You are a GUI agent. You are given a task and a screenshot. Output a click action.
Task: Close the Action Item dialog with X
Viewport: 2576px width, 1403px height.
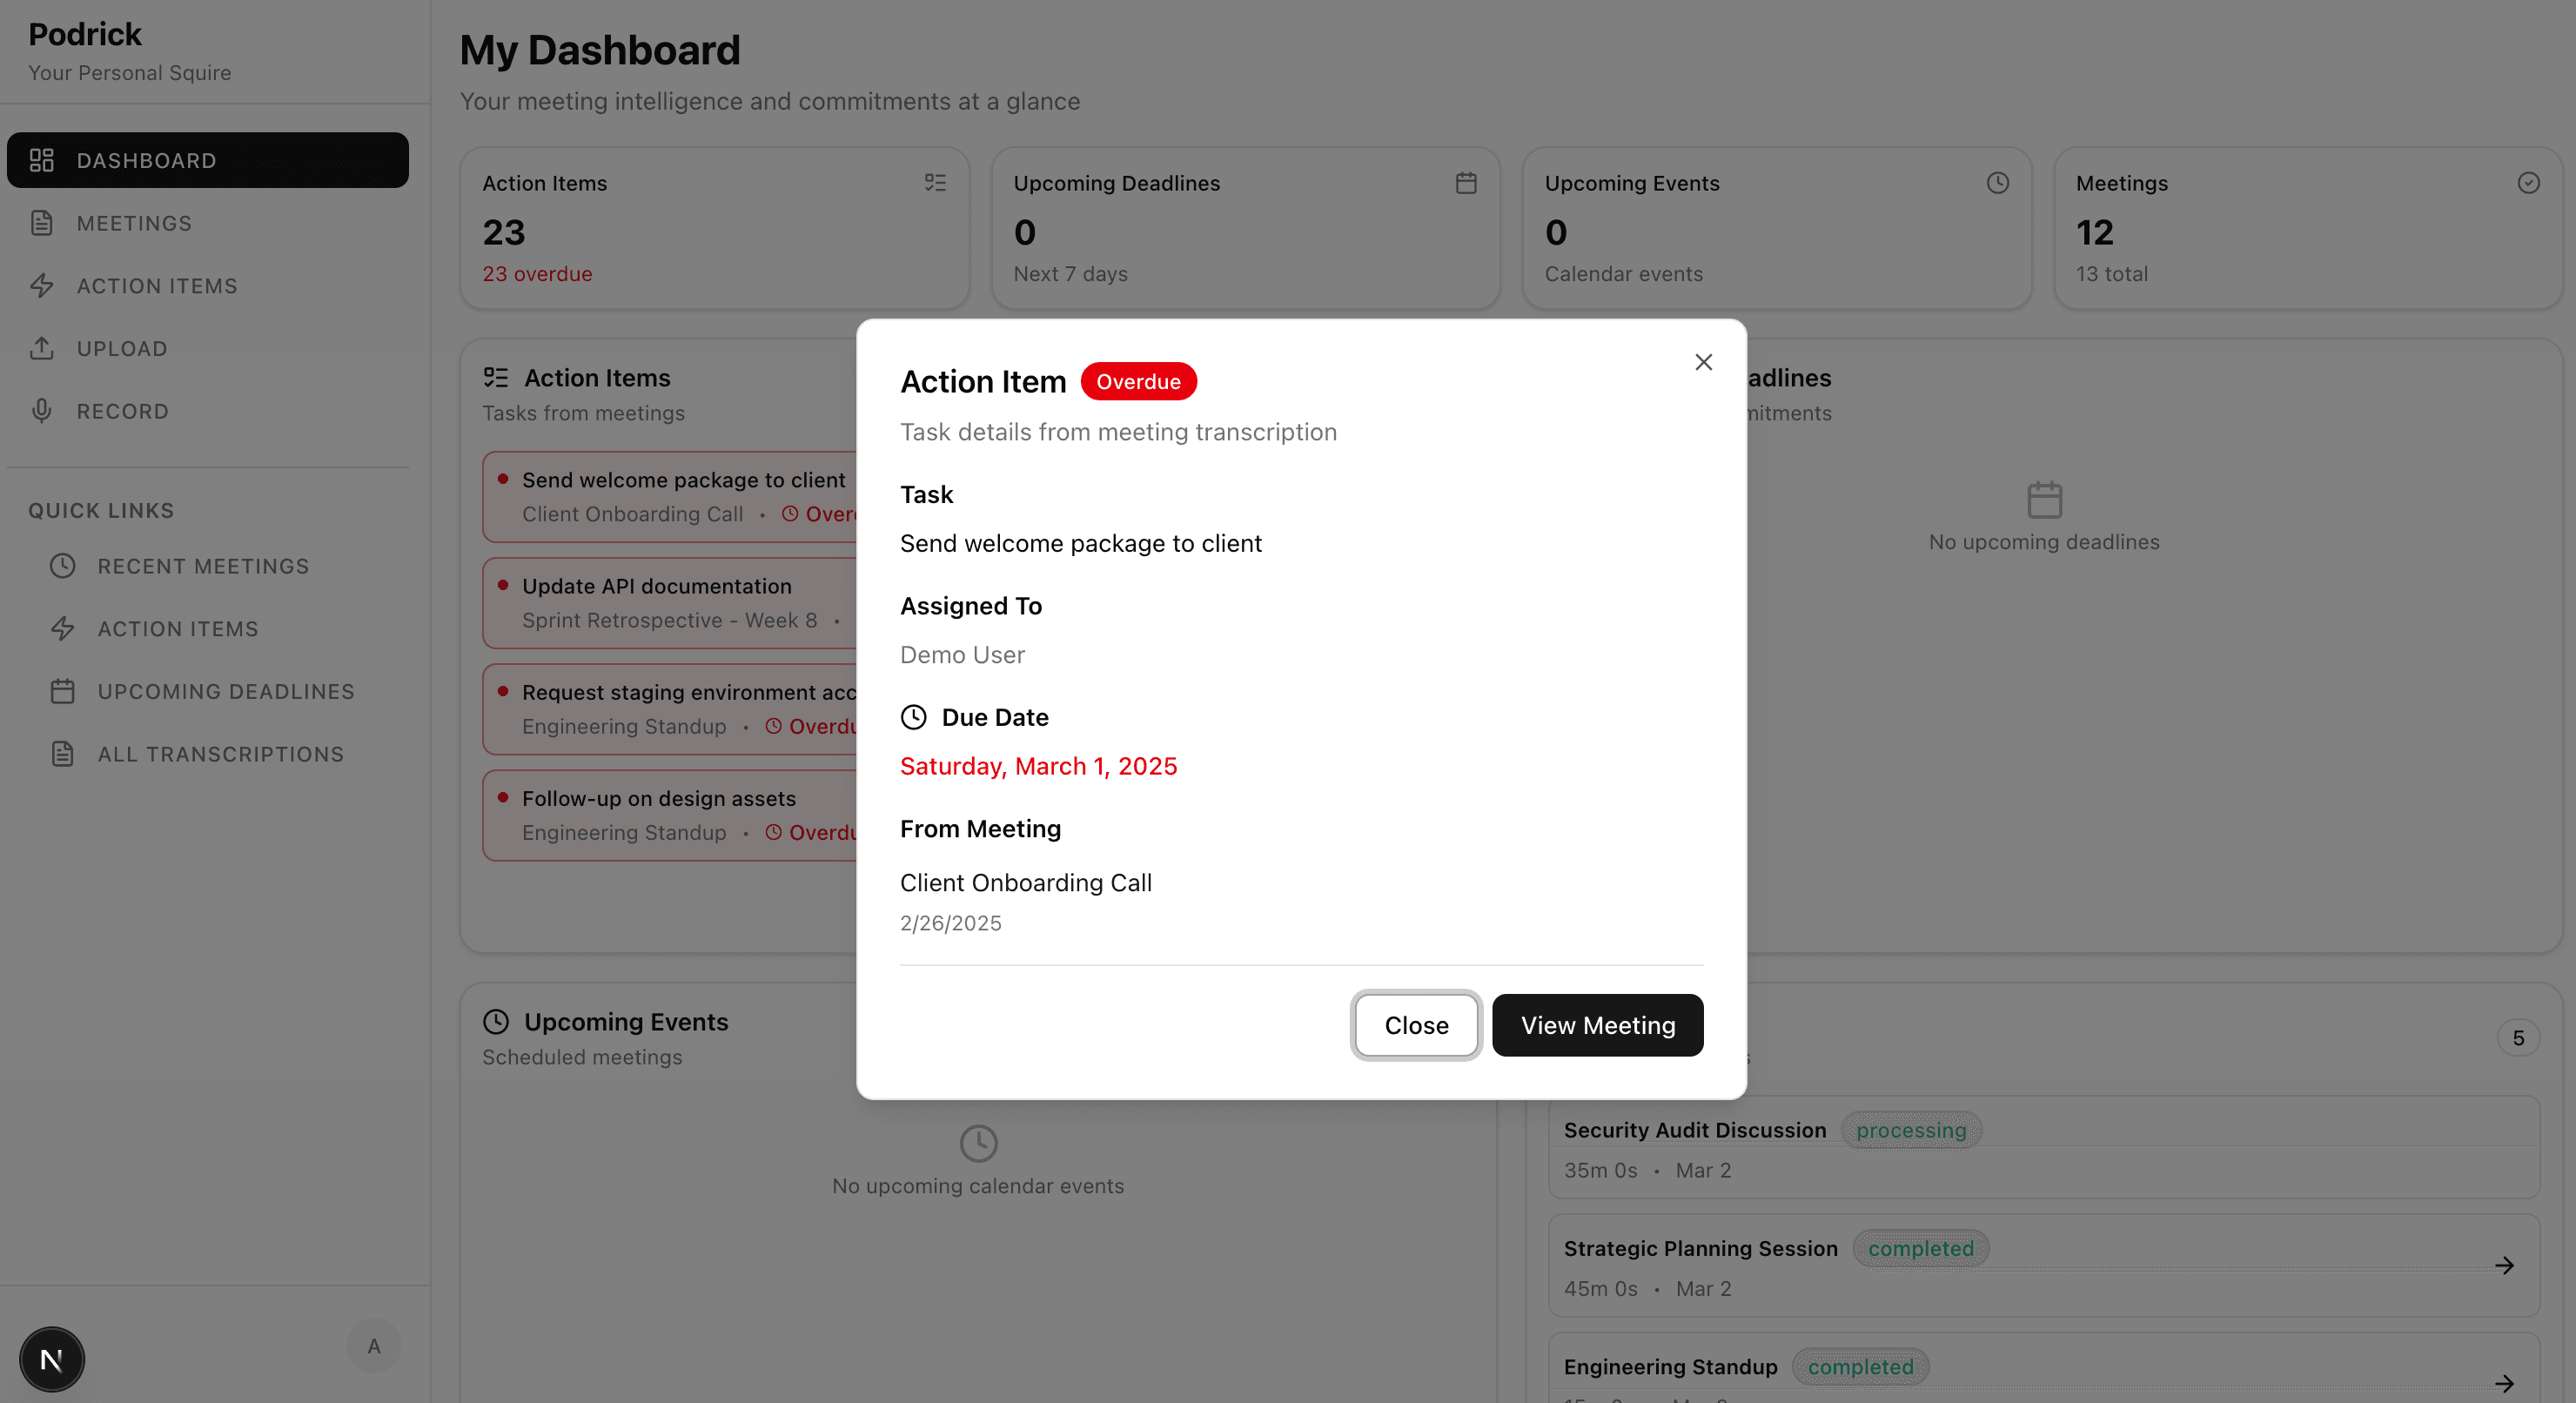(1703, 362)
